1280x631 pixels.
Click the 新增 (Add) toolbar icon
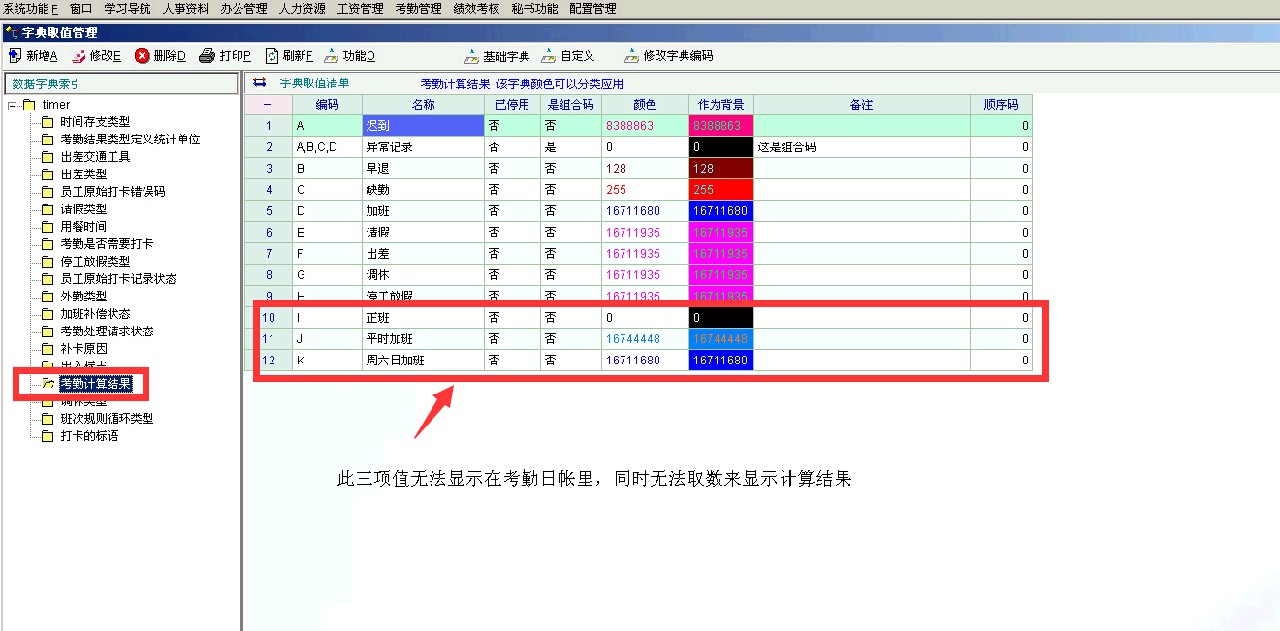point(15,56)
